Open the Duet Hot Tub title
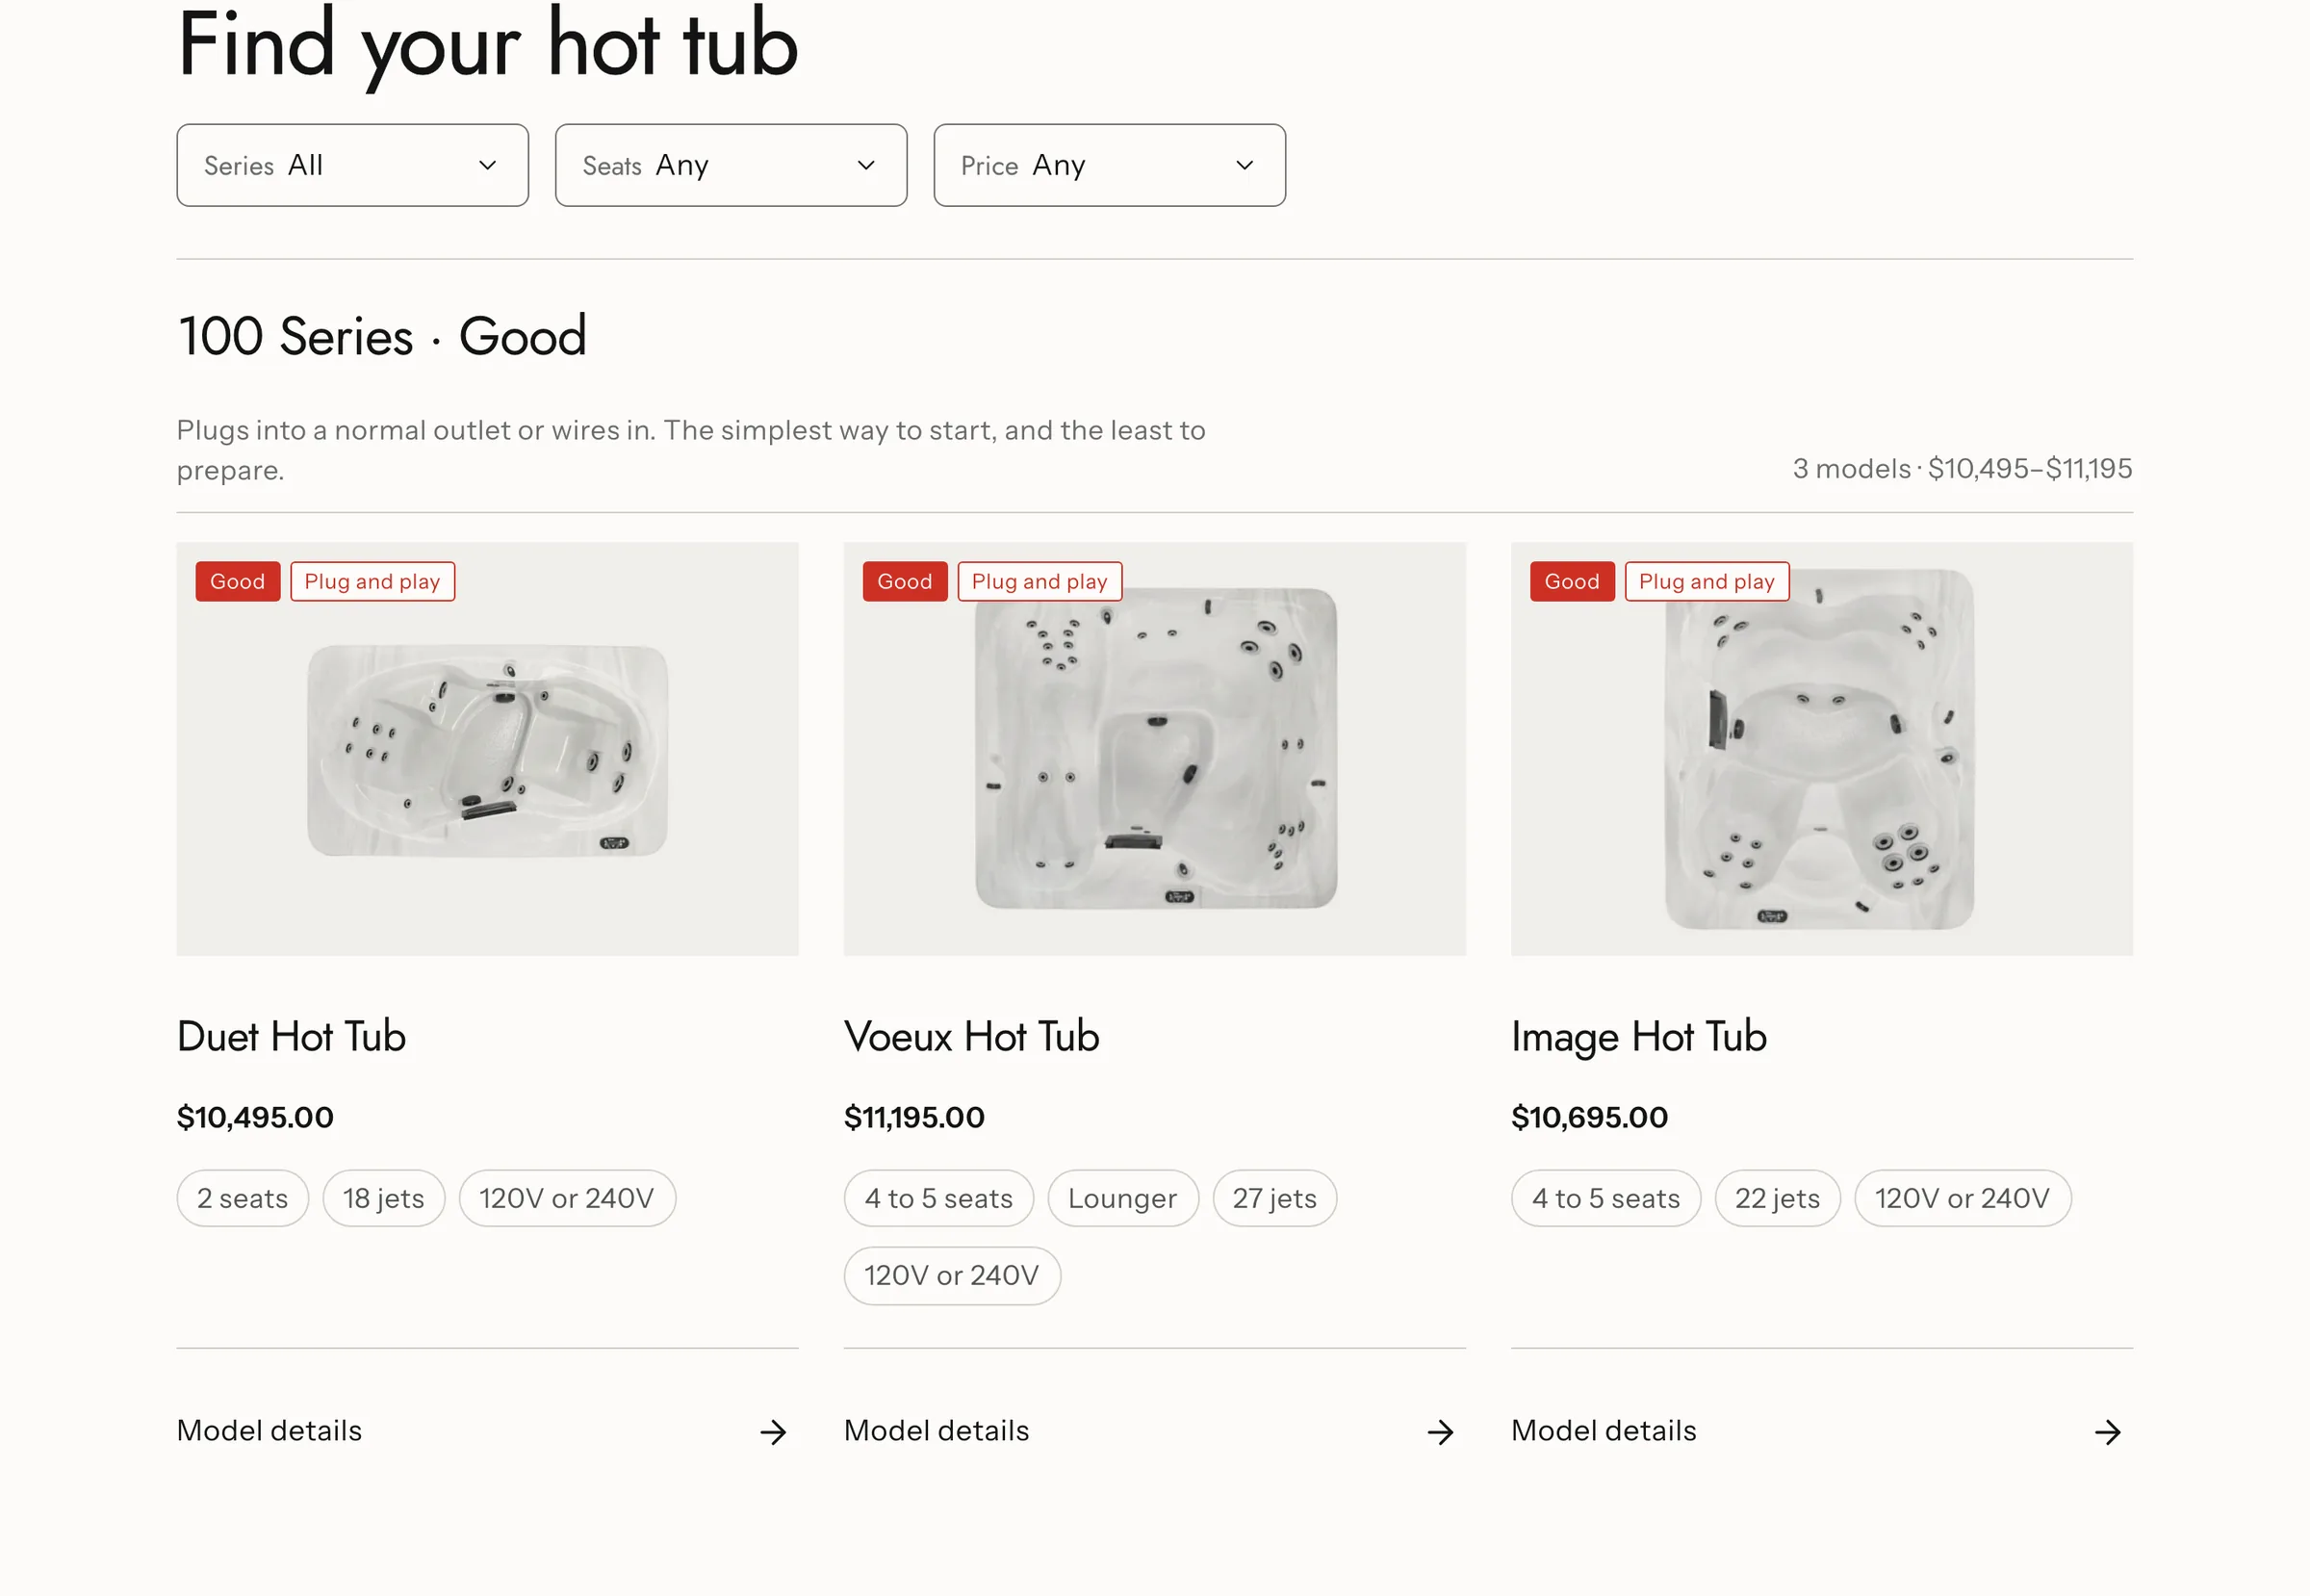This screenshot has width=2310, height=1596. [291, 1036]
